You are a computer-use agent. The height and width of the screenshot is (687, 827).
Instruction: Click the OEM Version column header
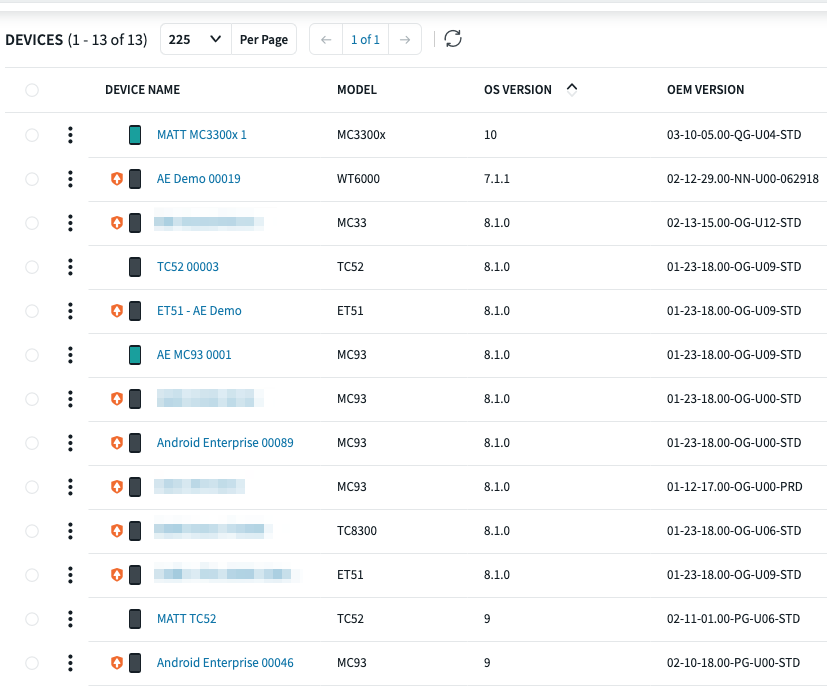pyautogui.click(x=705, y=90)
